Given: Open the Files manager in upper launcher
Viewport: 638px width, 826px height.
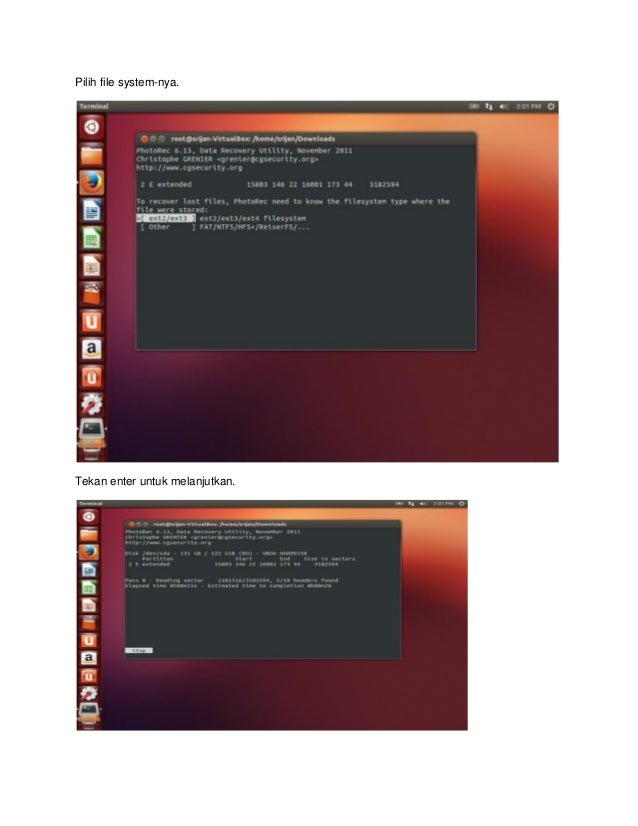Looking at the screenshot, I should [92, 155].
